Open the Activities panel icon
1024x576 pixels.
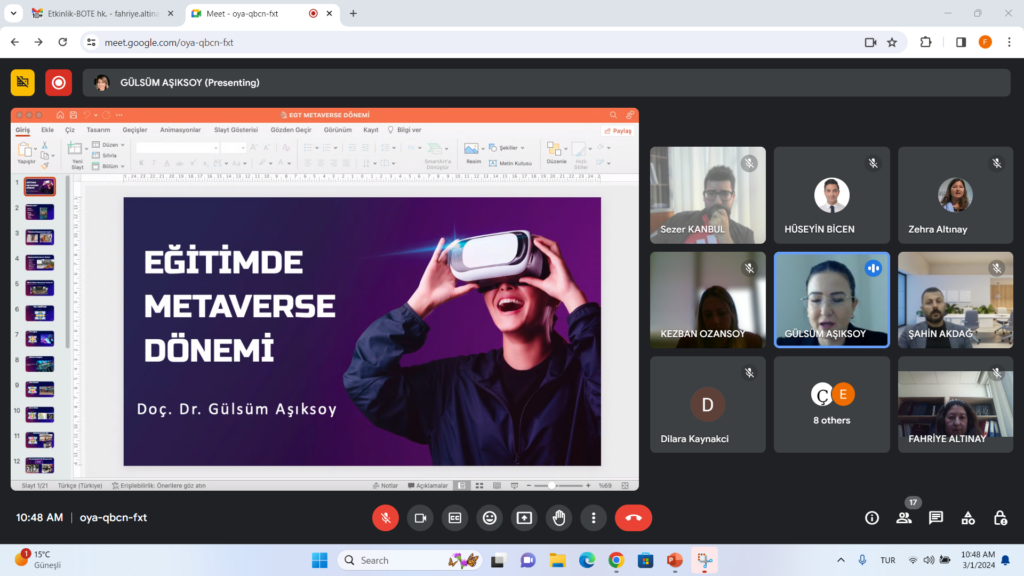pos(968,518)
